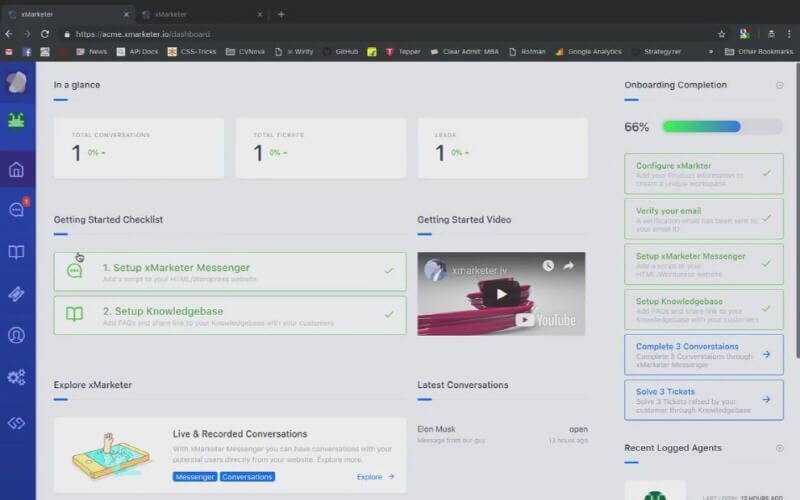Viewport: 800px width, 500px height.
Task: Click checkmark on Setup xMarketer Messenger checklist item
Action: 389,271
